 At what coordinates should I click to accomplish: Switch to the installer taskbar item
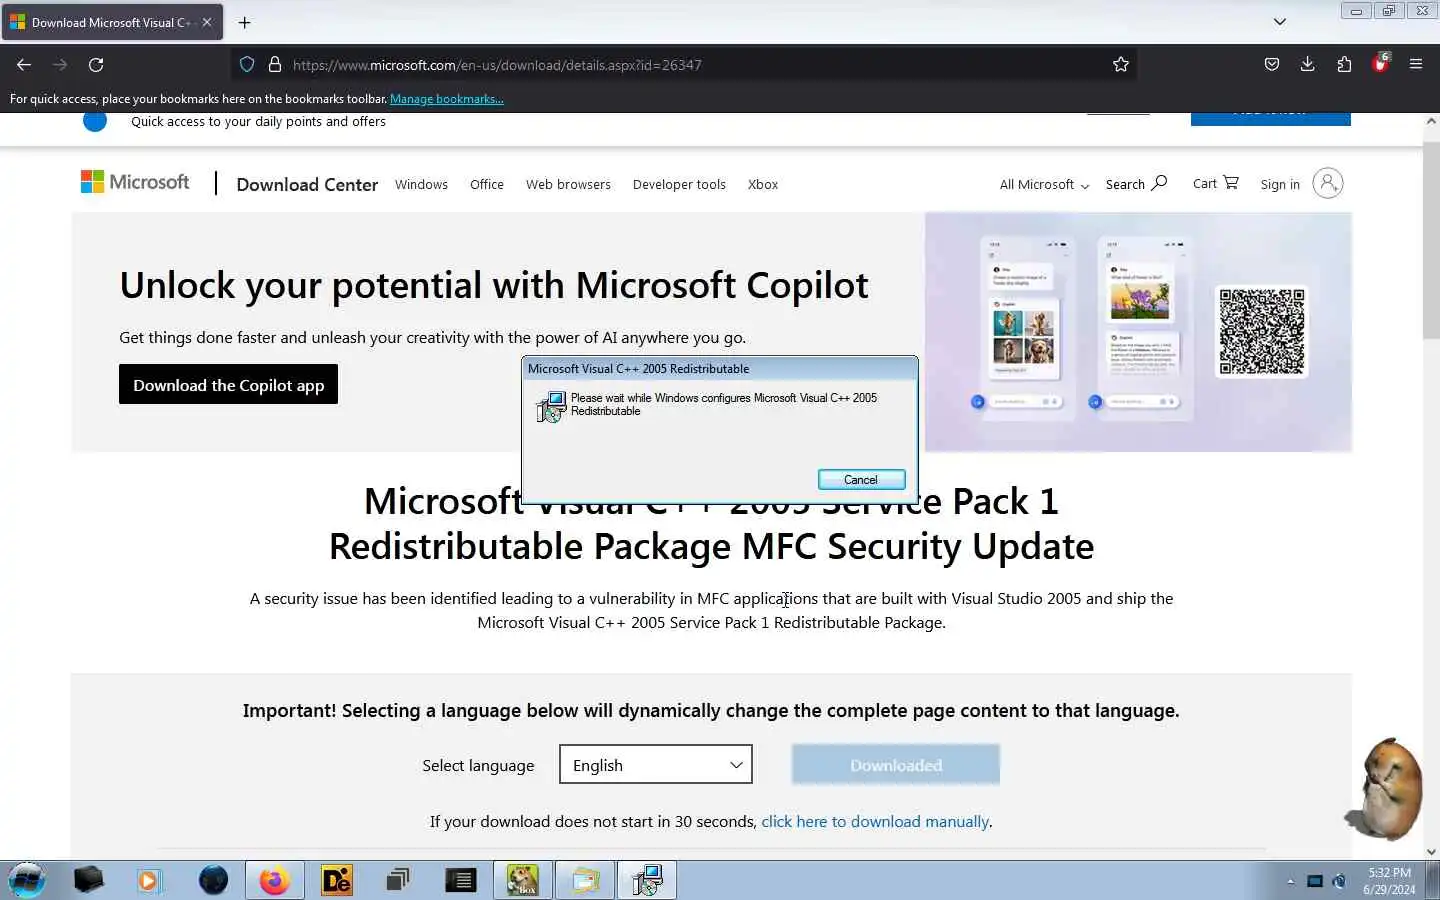[x=647, y=880]
